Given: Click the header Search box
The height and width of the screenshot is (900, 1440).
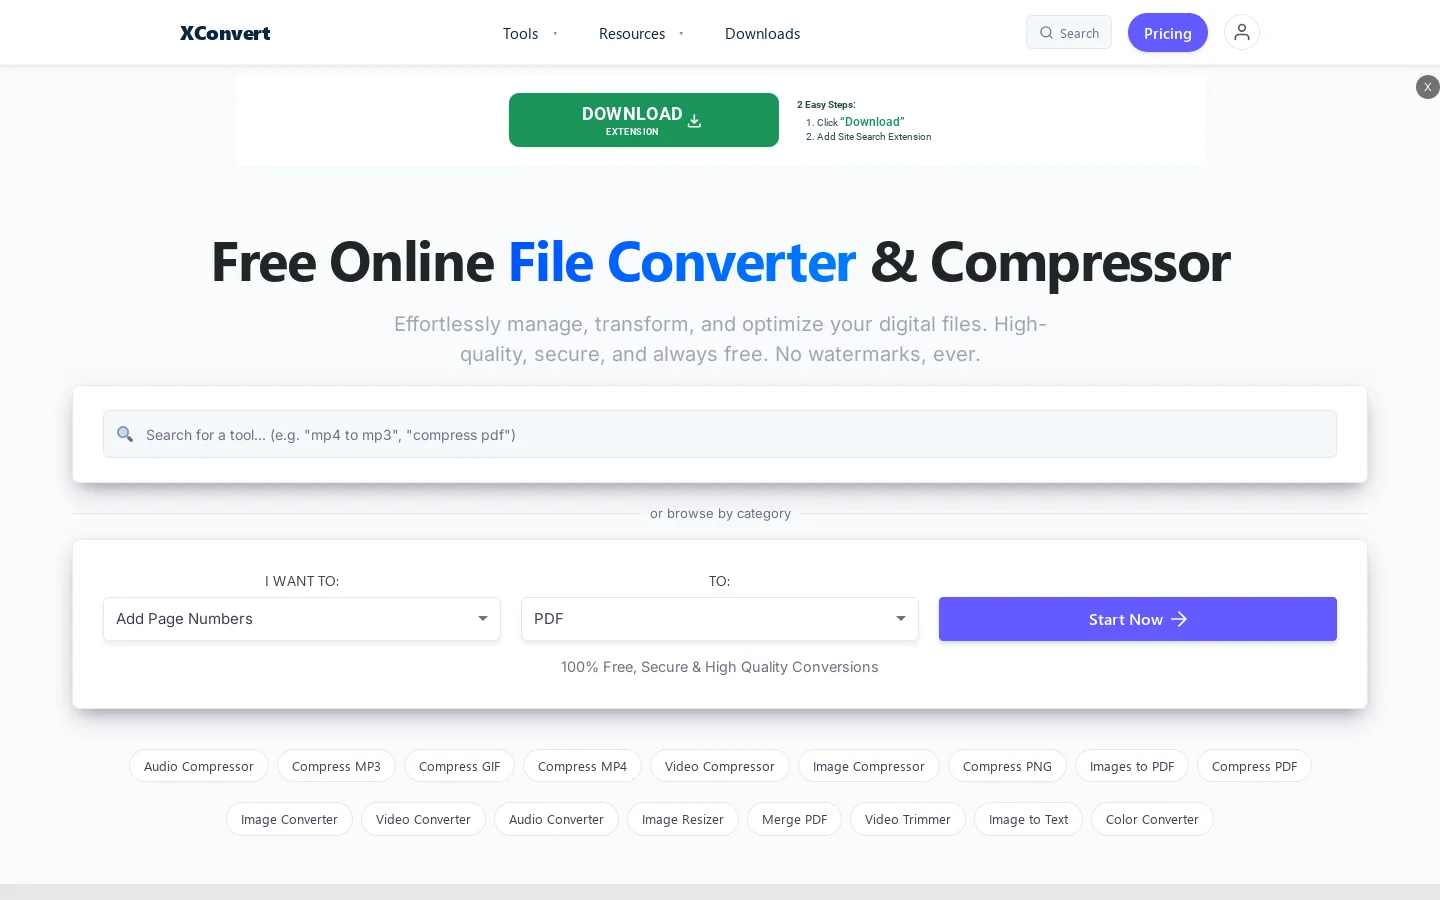Looking at the screenshot, I should coord(1069,33).
